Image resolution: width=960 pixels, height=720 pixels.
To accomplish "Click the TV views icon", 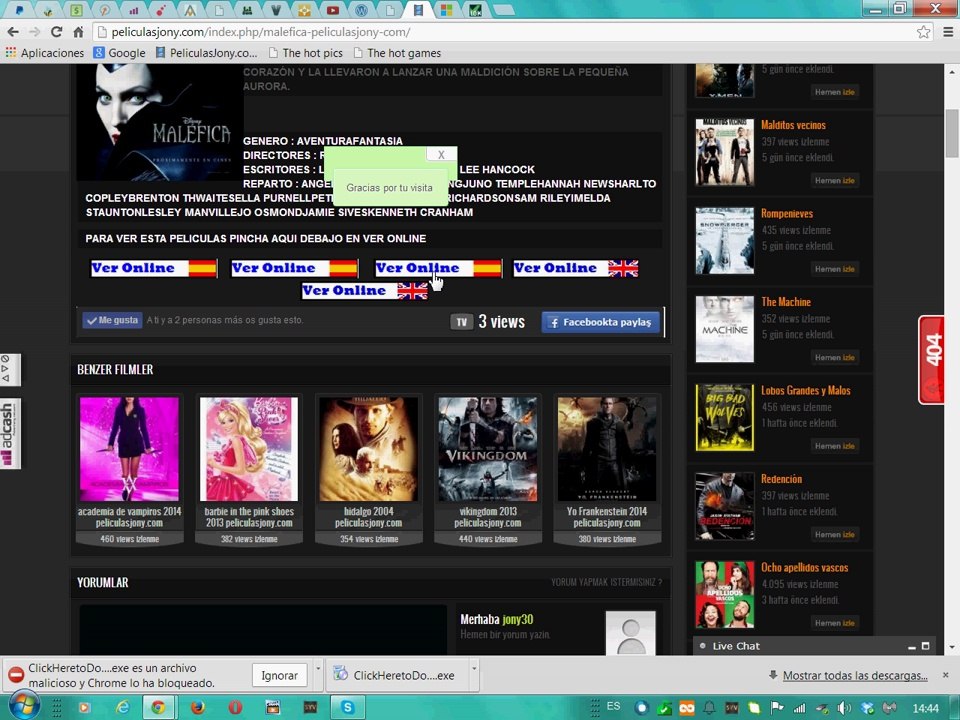I will [462, 322].
